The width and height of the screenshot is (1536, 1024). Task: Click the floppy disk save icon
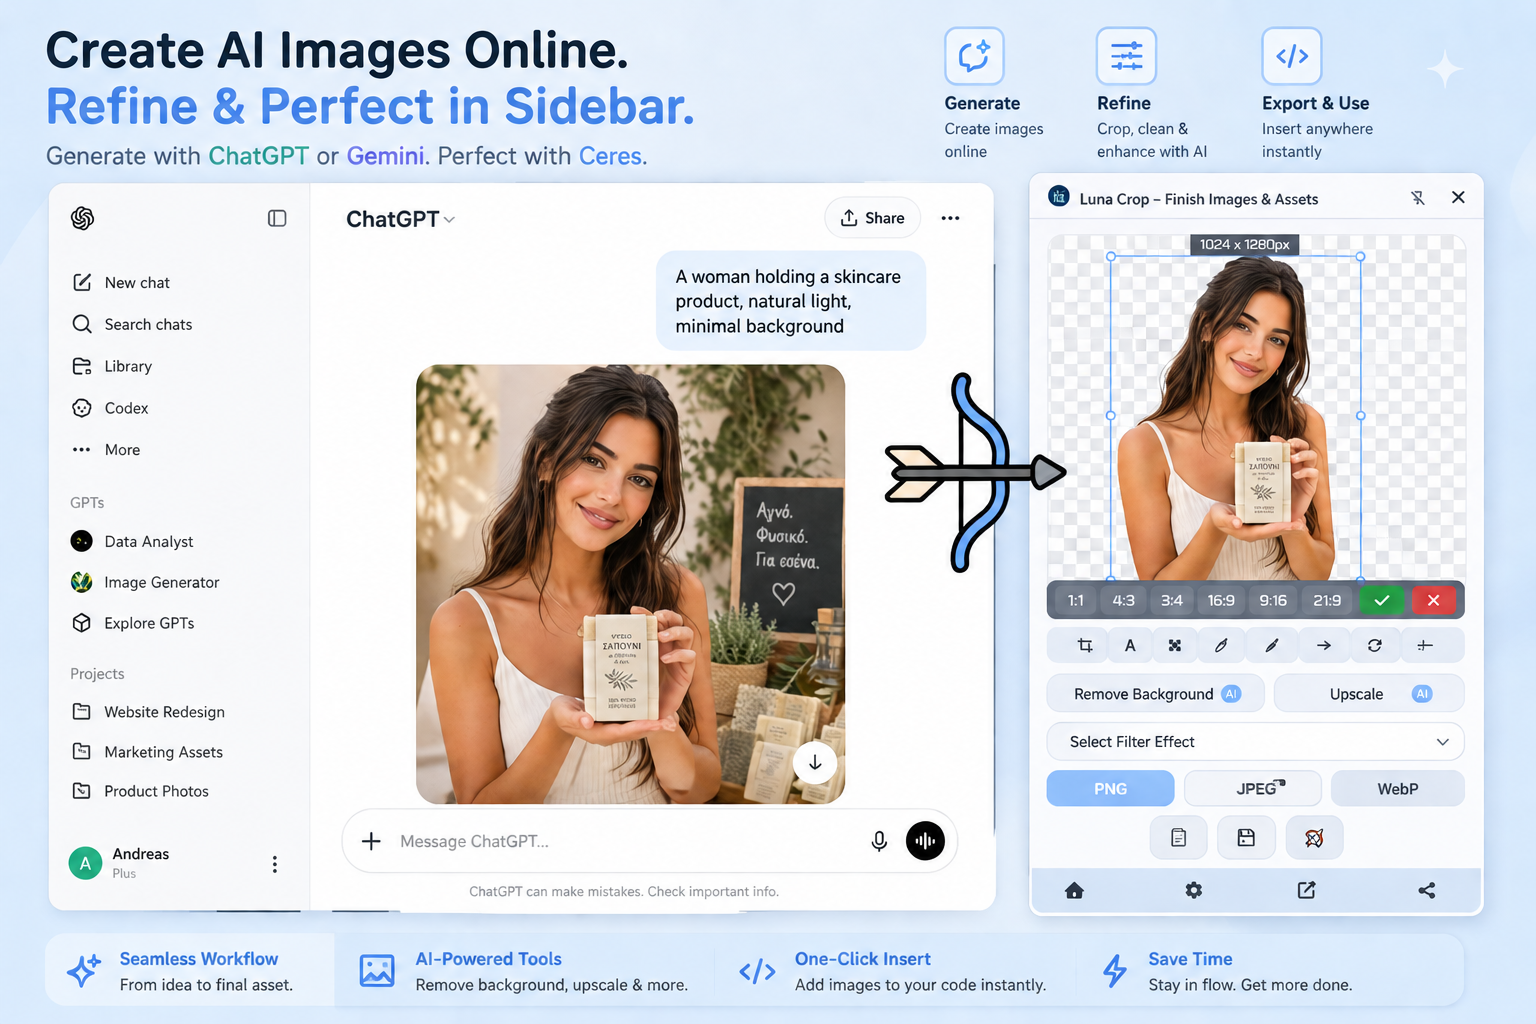(1246, 838)
